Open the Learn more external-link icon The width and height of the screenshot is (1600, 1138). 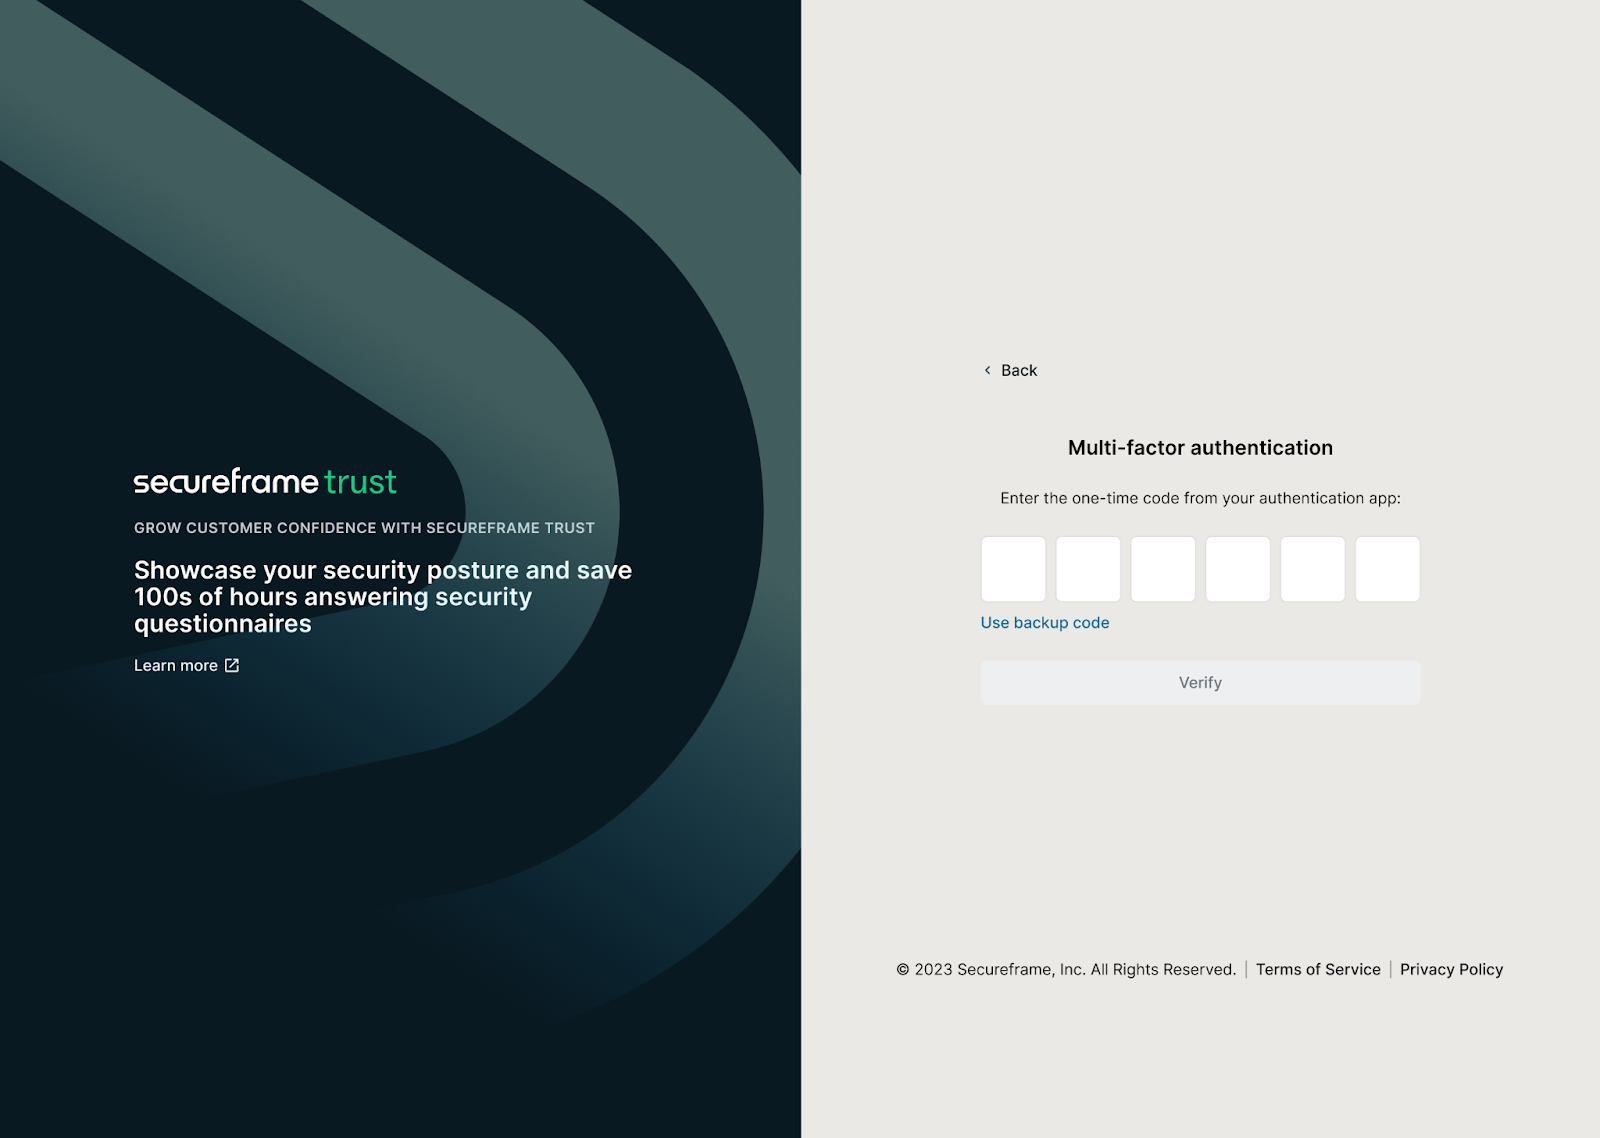coord(232,665)
